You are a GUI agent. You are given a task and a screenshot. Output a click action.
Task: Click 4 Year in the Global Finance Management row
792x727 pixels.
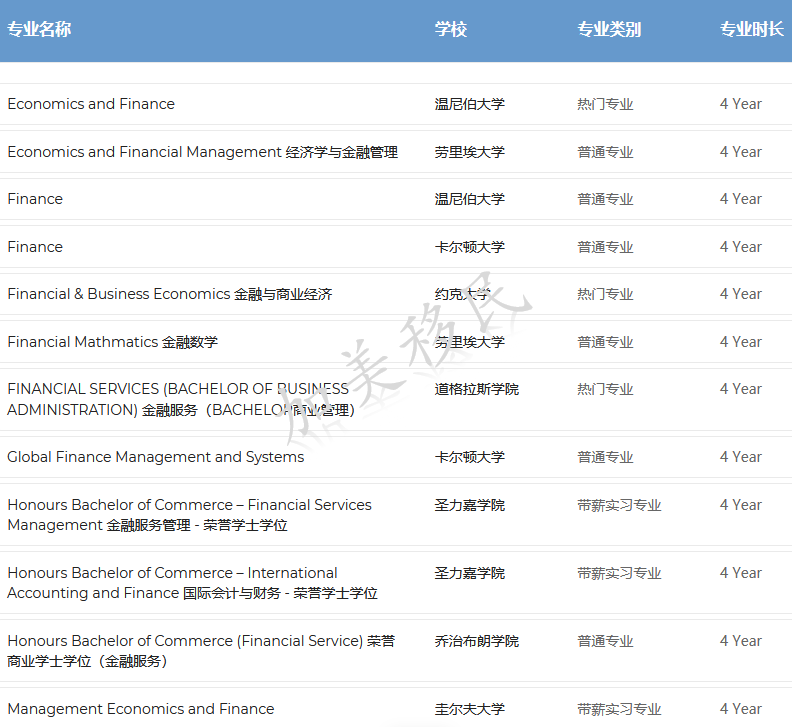click(x=740, y=457)
